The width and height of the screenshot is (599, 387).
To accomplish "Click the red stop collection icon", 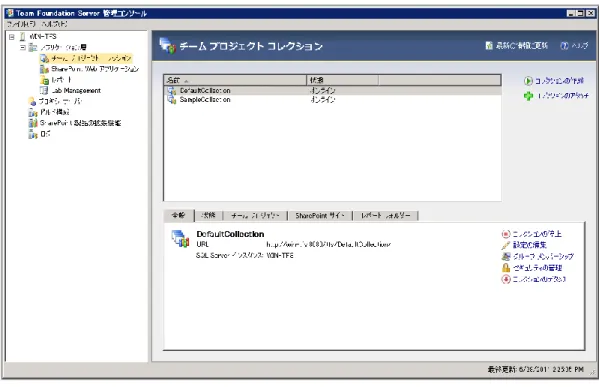I will click(506, 234).
